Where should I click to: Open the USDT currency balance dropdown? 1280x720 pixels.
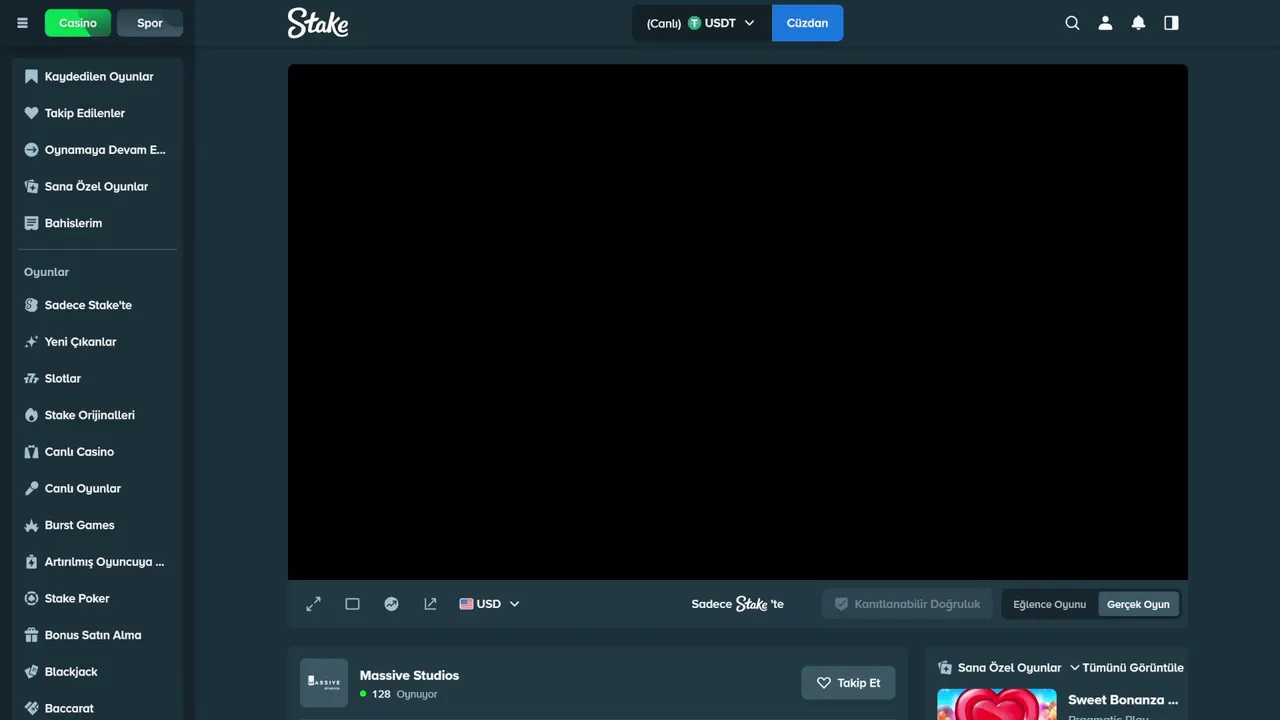pos(702,23)
